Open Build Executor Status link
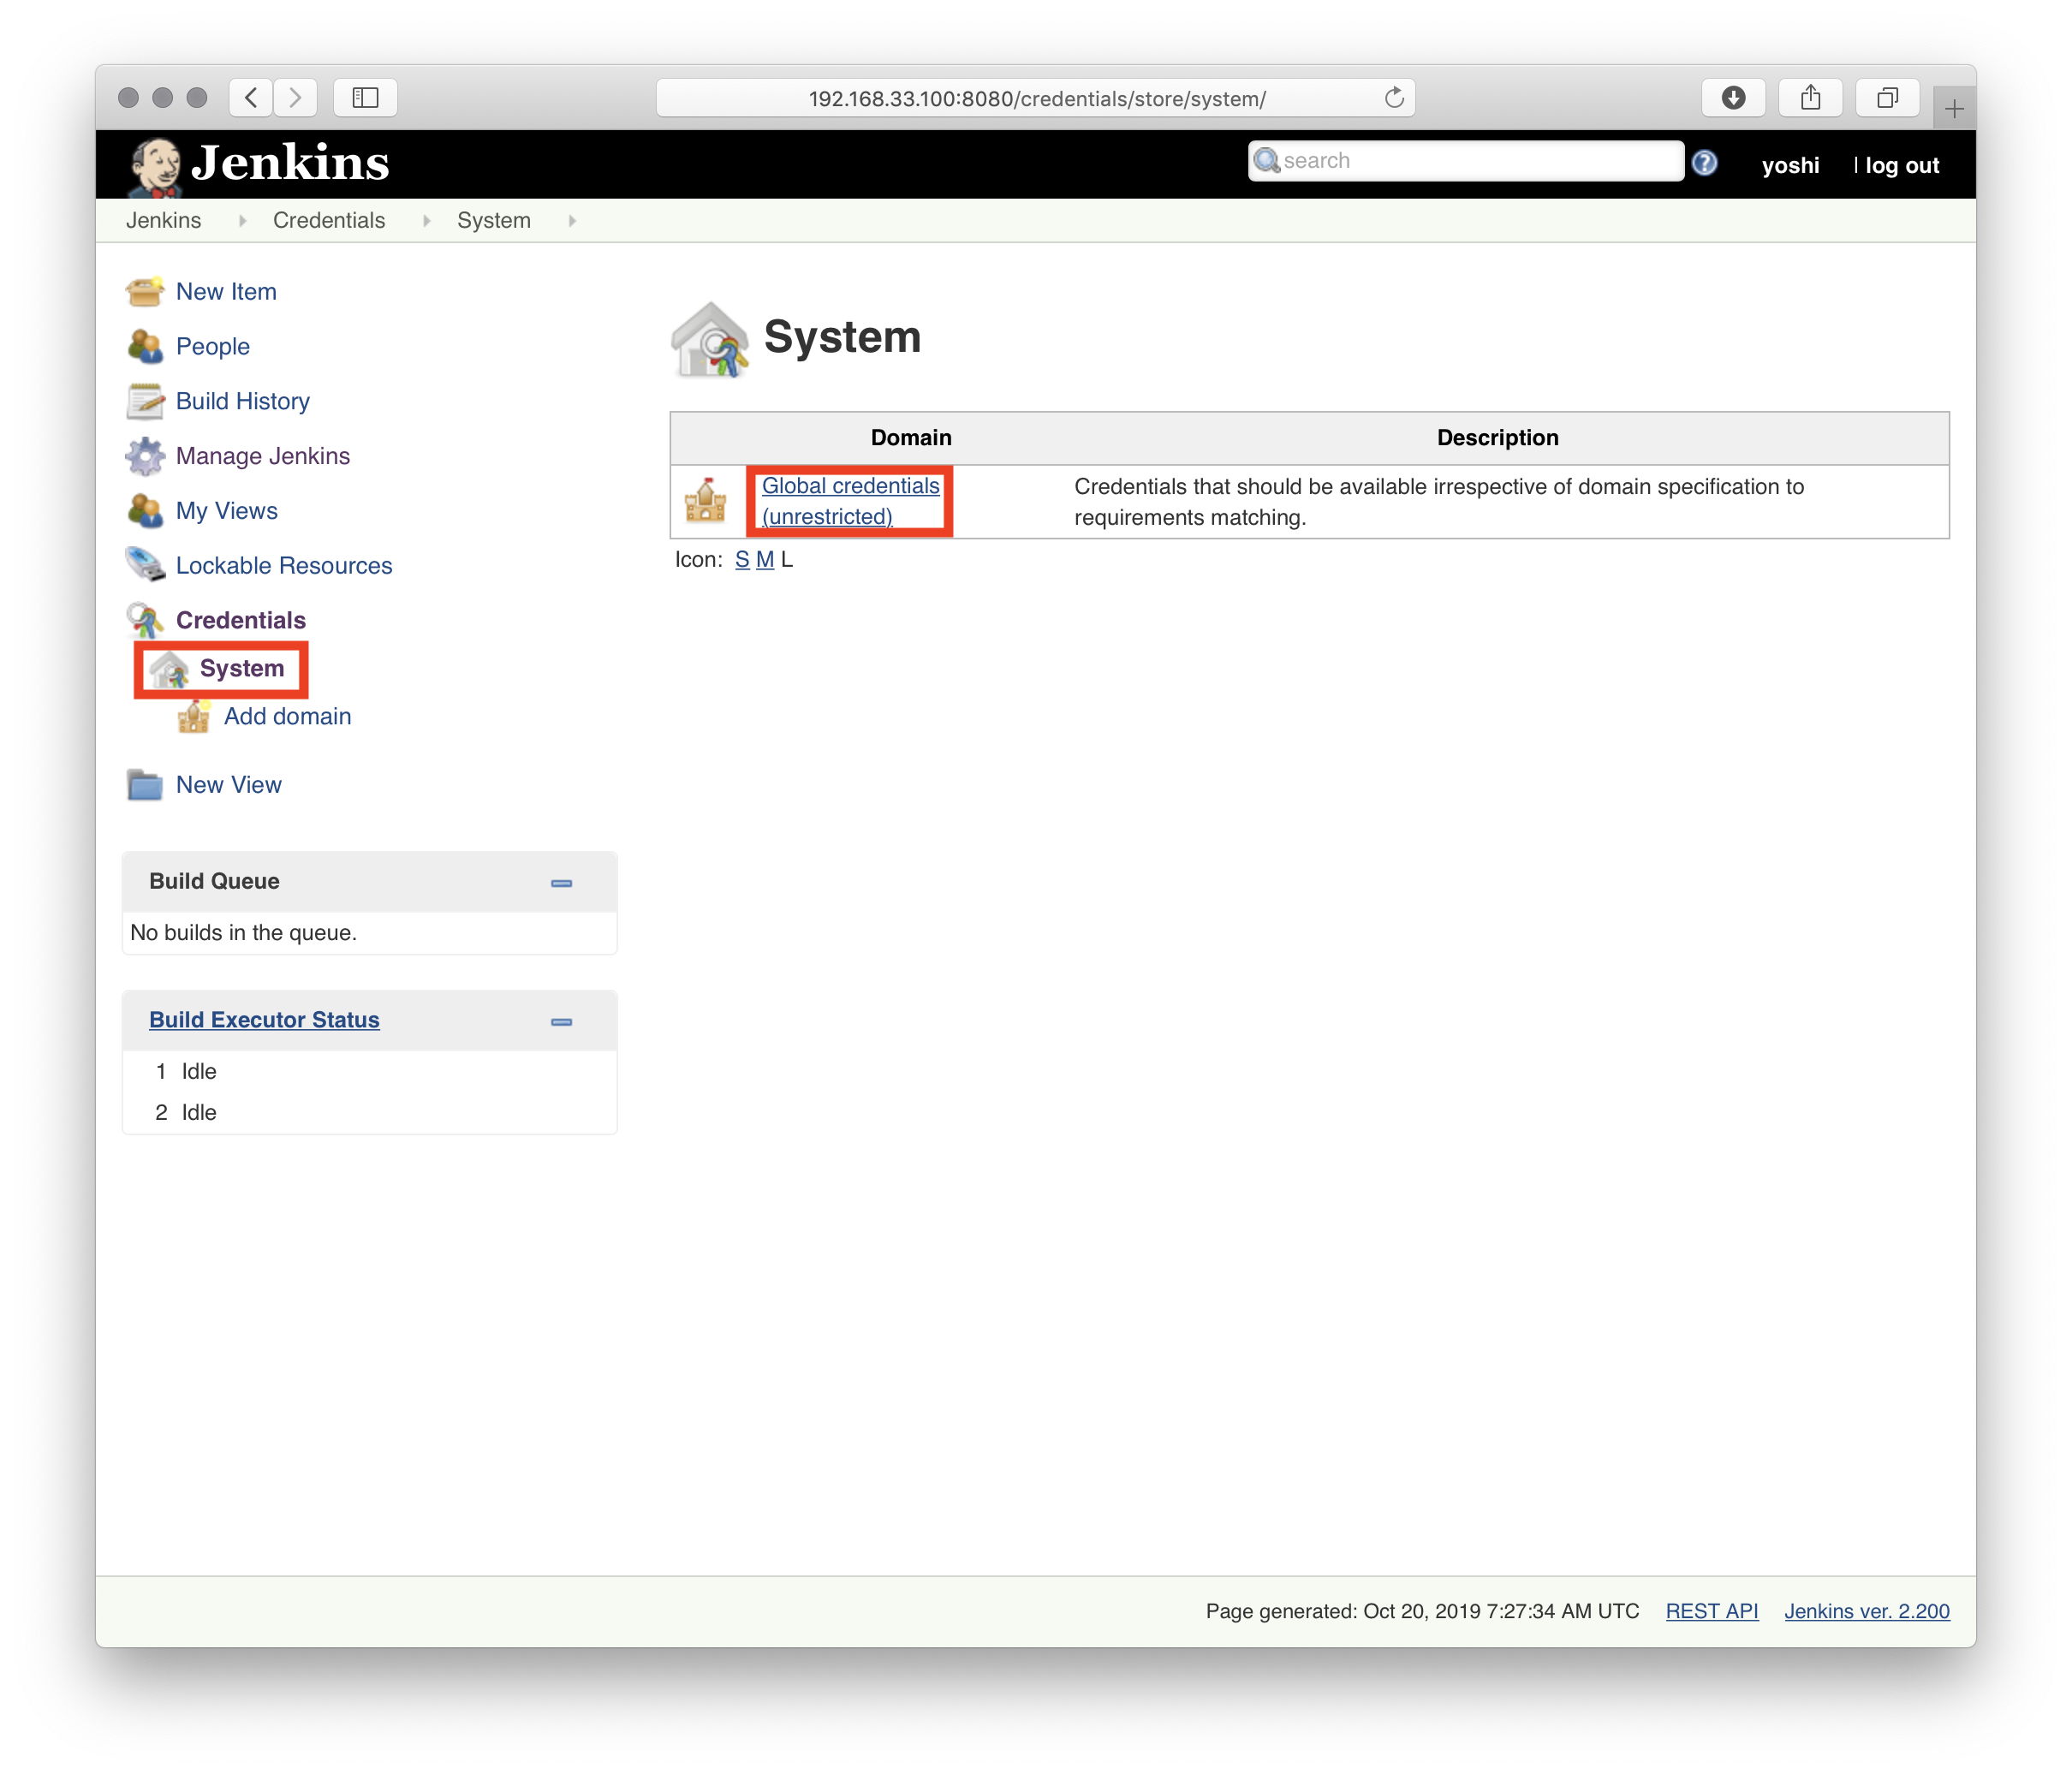Screen dimensions: 2072x1774 pos(264,1020)
